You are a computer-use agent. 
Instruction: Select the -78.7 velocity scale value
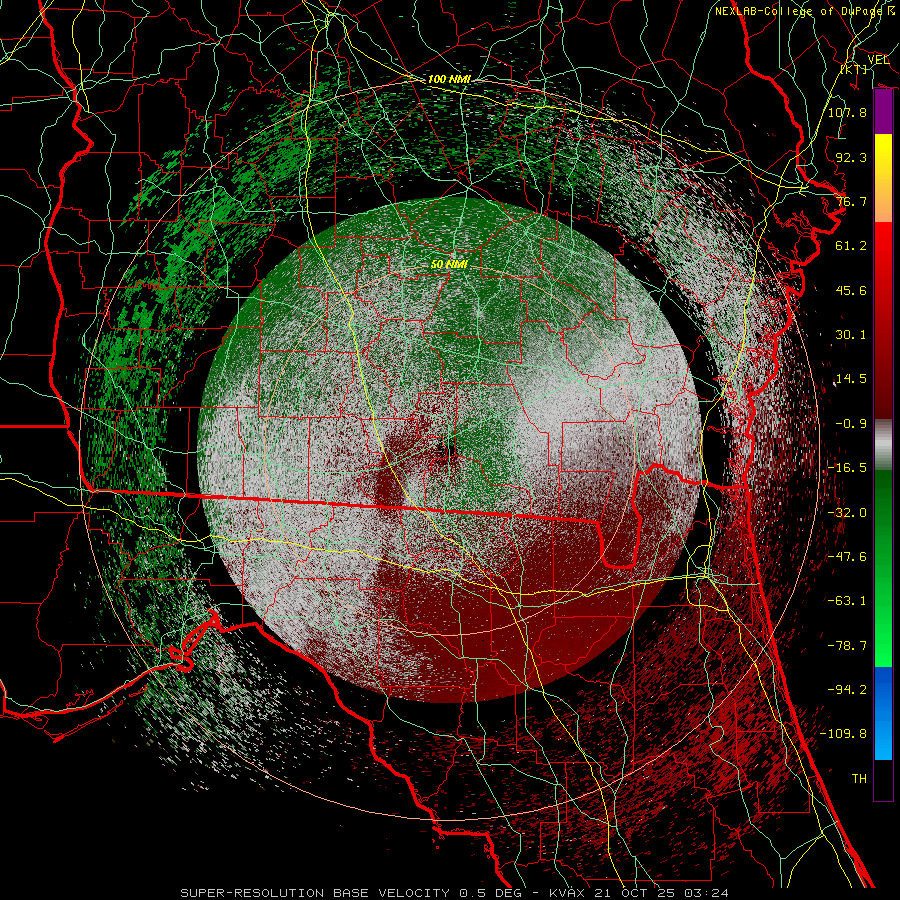click(847, 646)
